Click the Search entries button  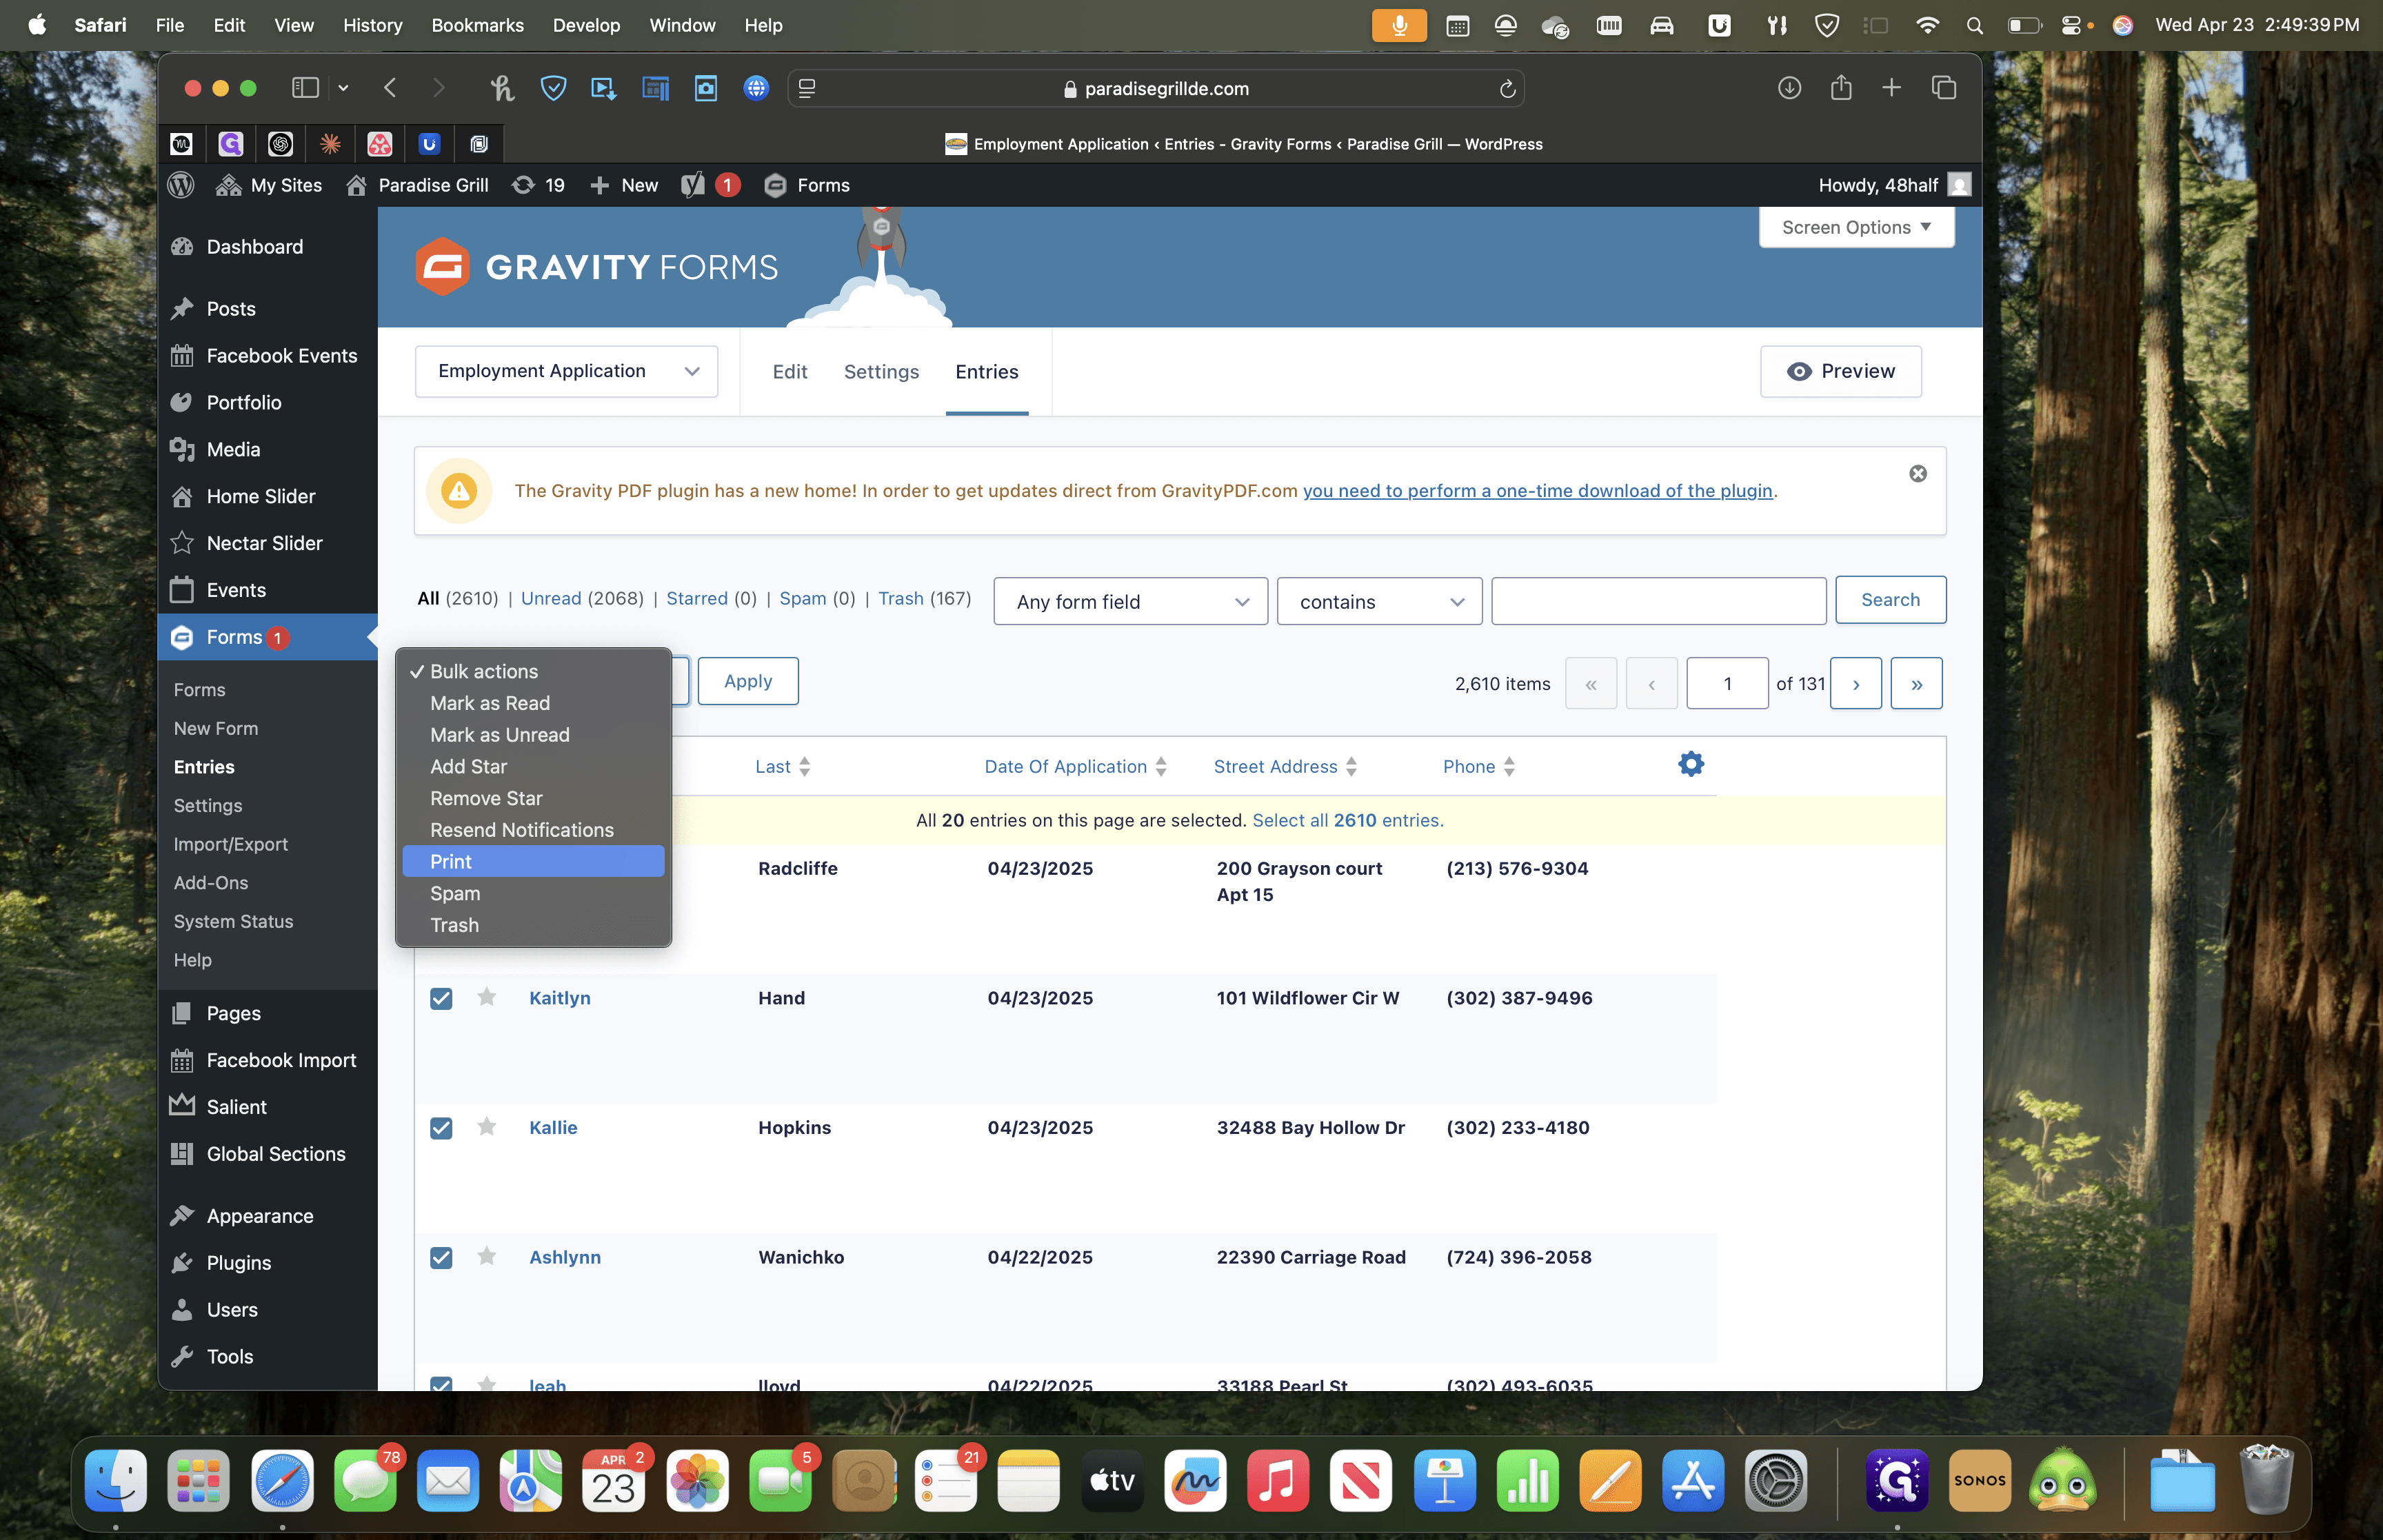click(1890, 600)
